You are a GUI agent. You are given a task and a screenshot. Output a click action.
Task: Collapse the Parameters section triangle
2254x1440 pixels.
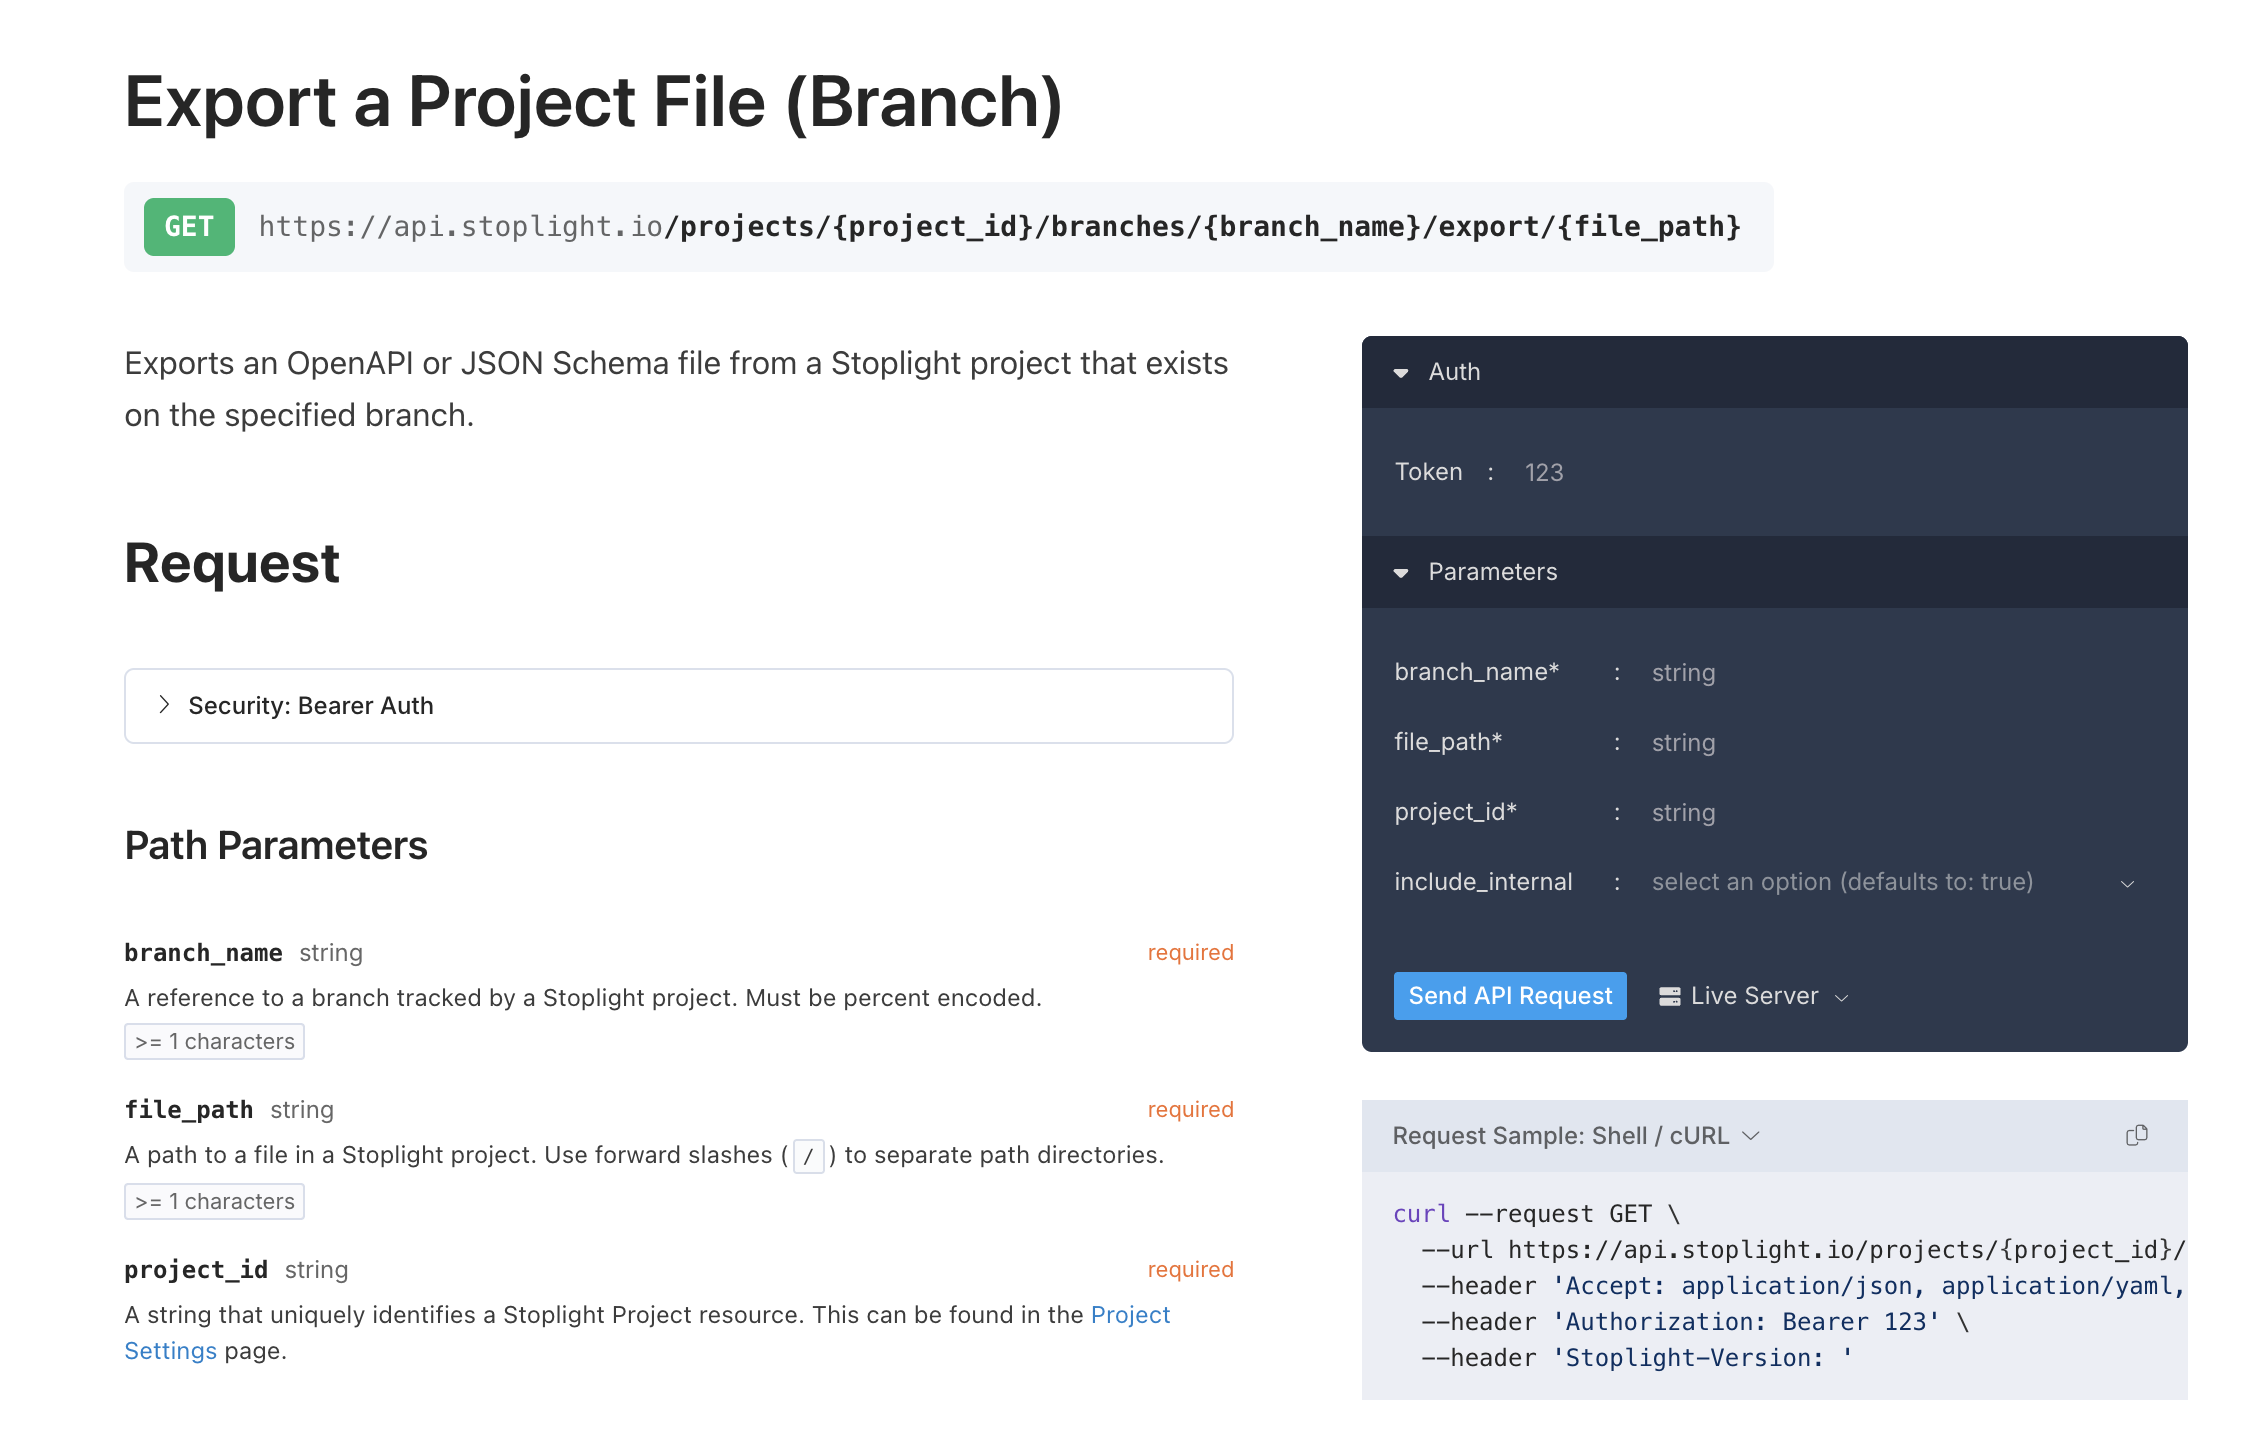1401,572
